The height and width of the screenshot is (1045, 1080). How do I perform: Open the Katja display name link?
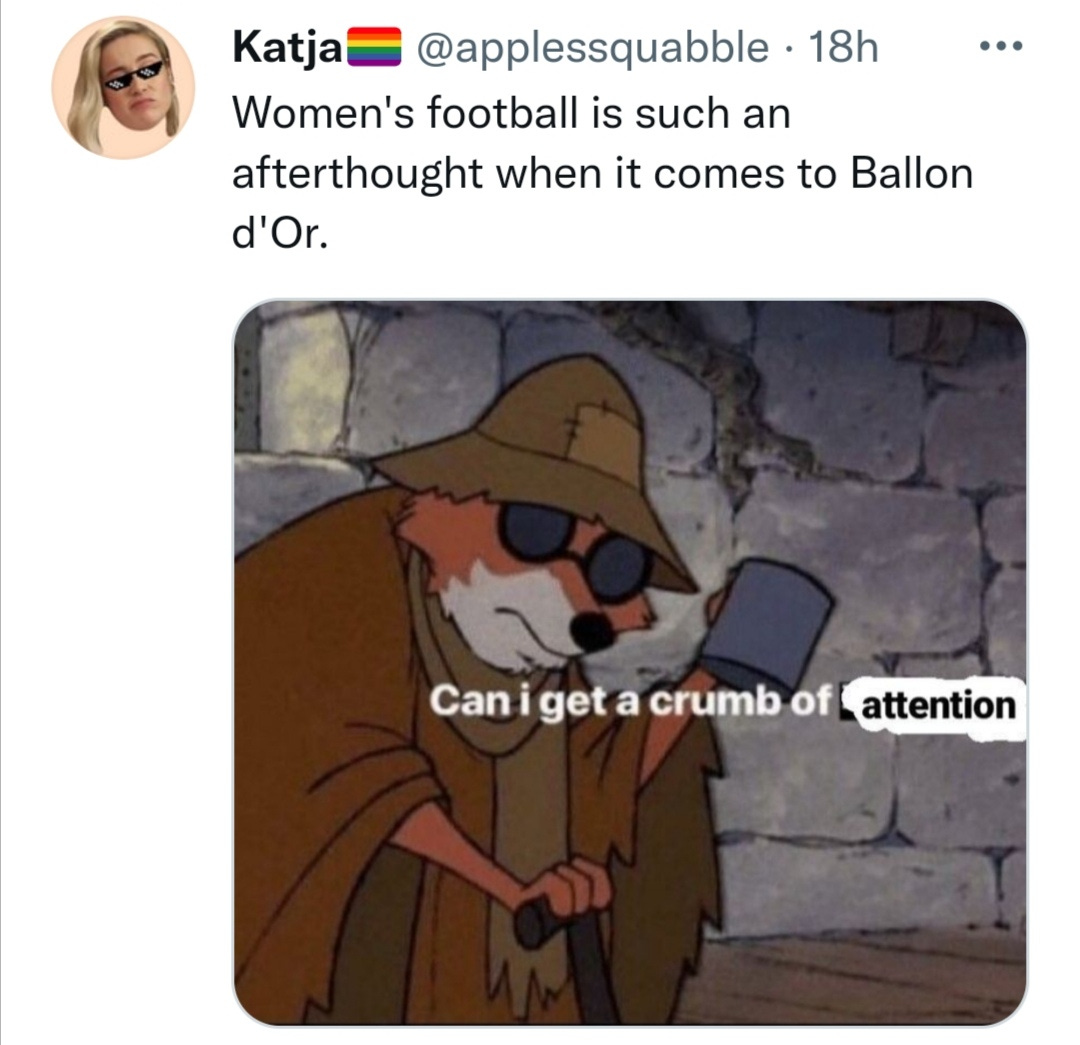pos(287,48)
